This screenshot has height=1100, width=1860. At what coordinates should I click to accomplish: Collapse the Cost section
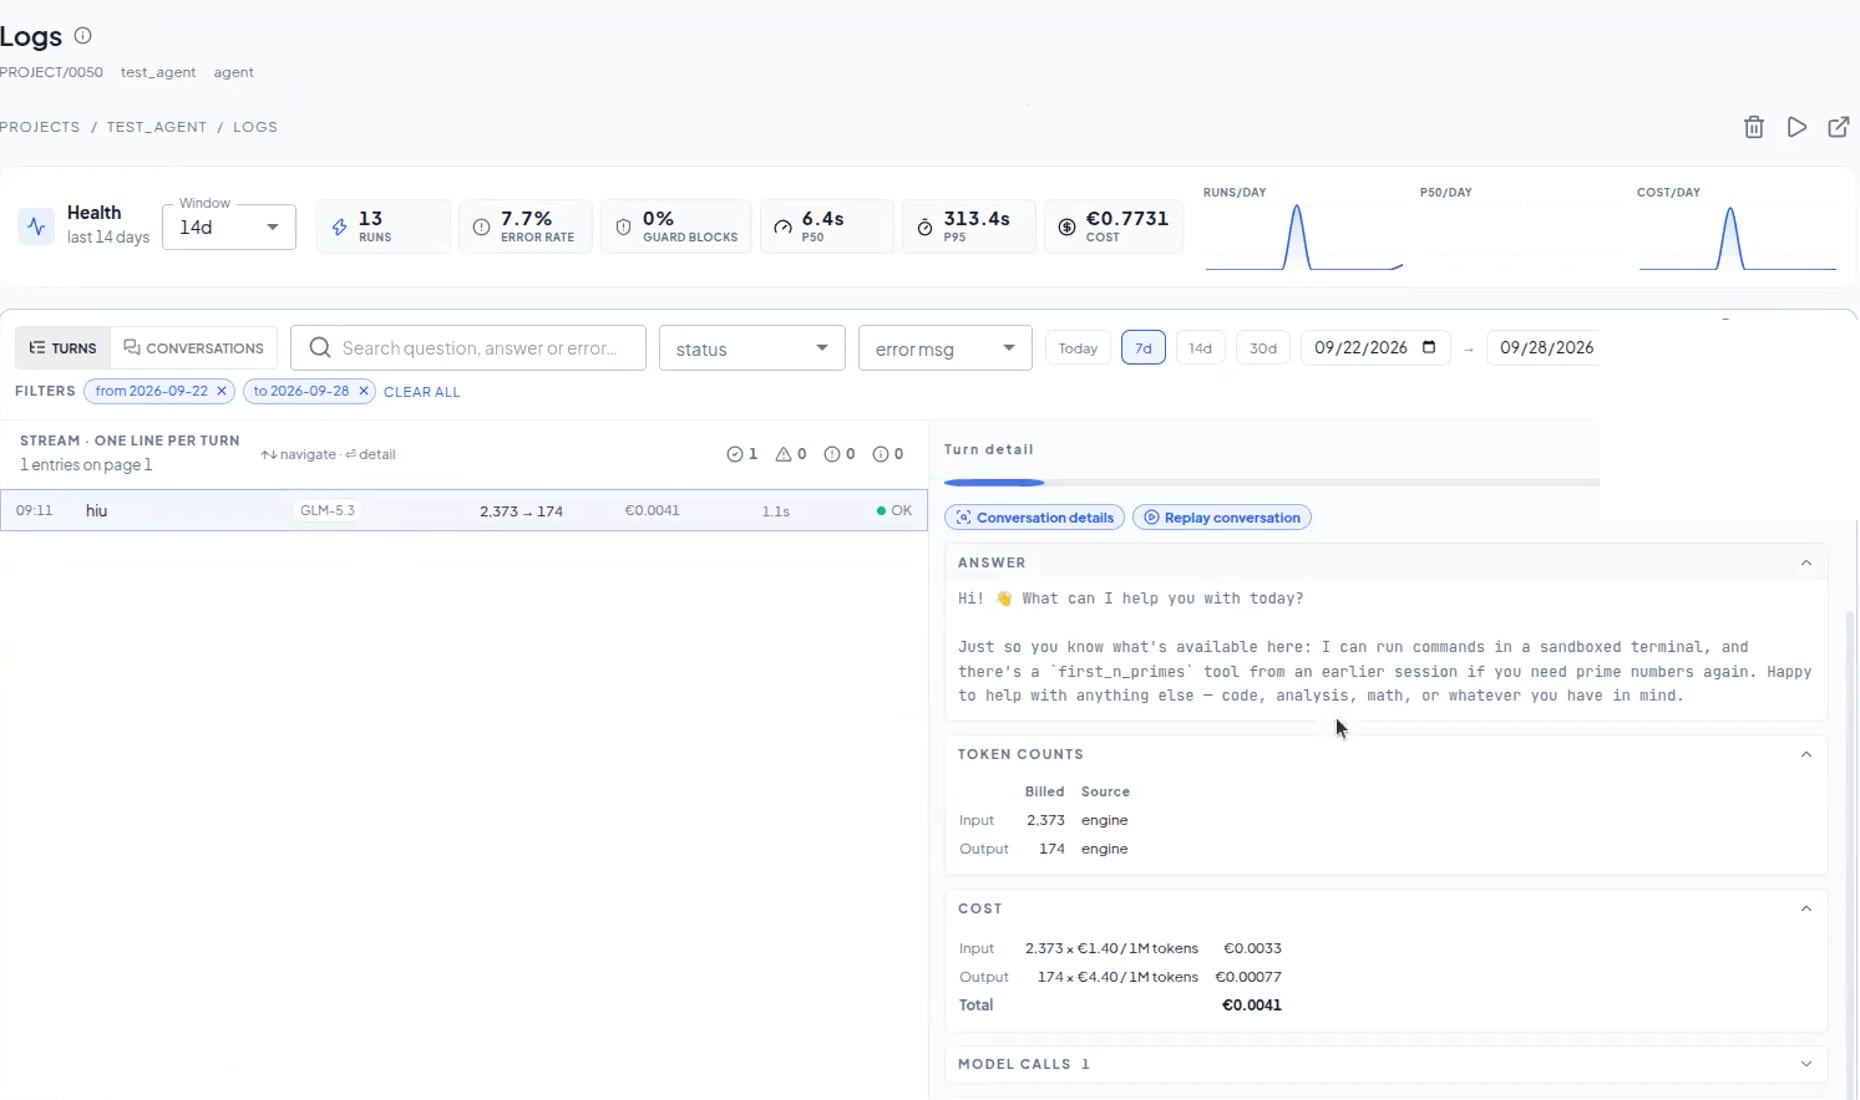1806,909
